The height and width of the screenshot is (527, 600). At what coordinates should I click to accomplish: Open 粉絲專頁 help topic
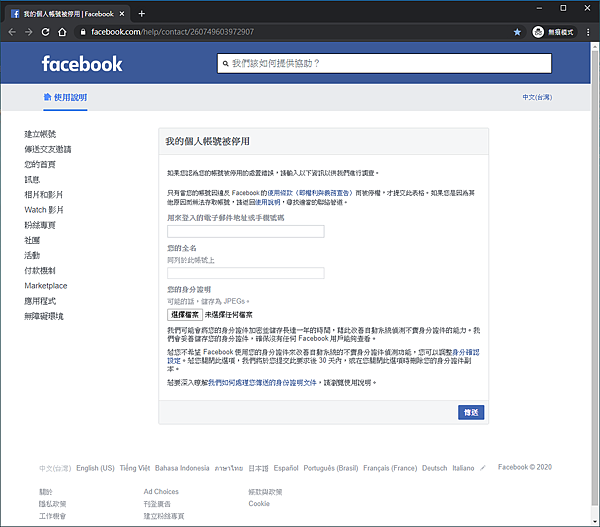point(40,225)
